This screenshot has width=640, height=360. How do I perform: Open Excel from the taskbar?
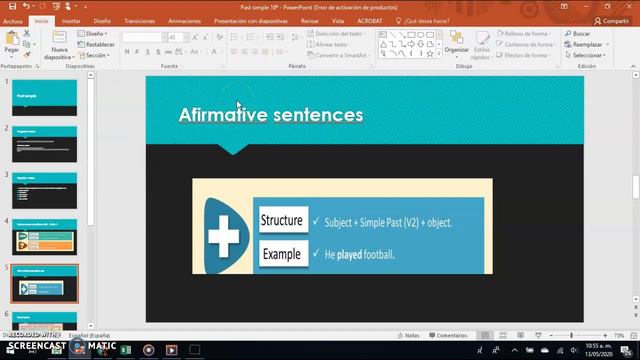tap(126, 350)
